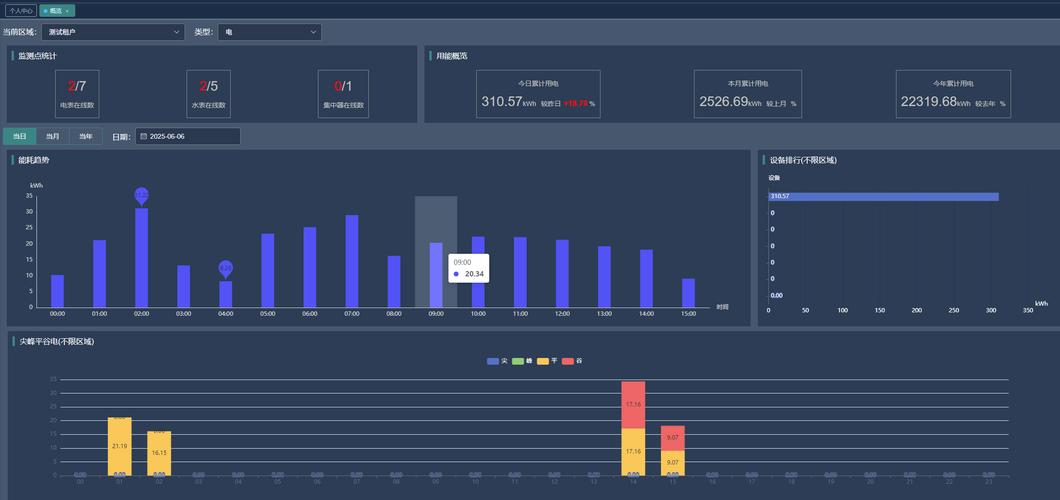Click the max-value marker pin above 02:00 bar
Screen dimensions: 1060x500
coord(141,196)
